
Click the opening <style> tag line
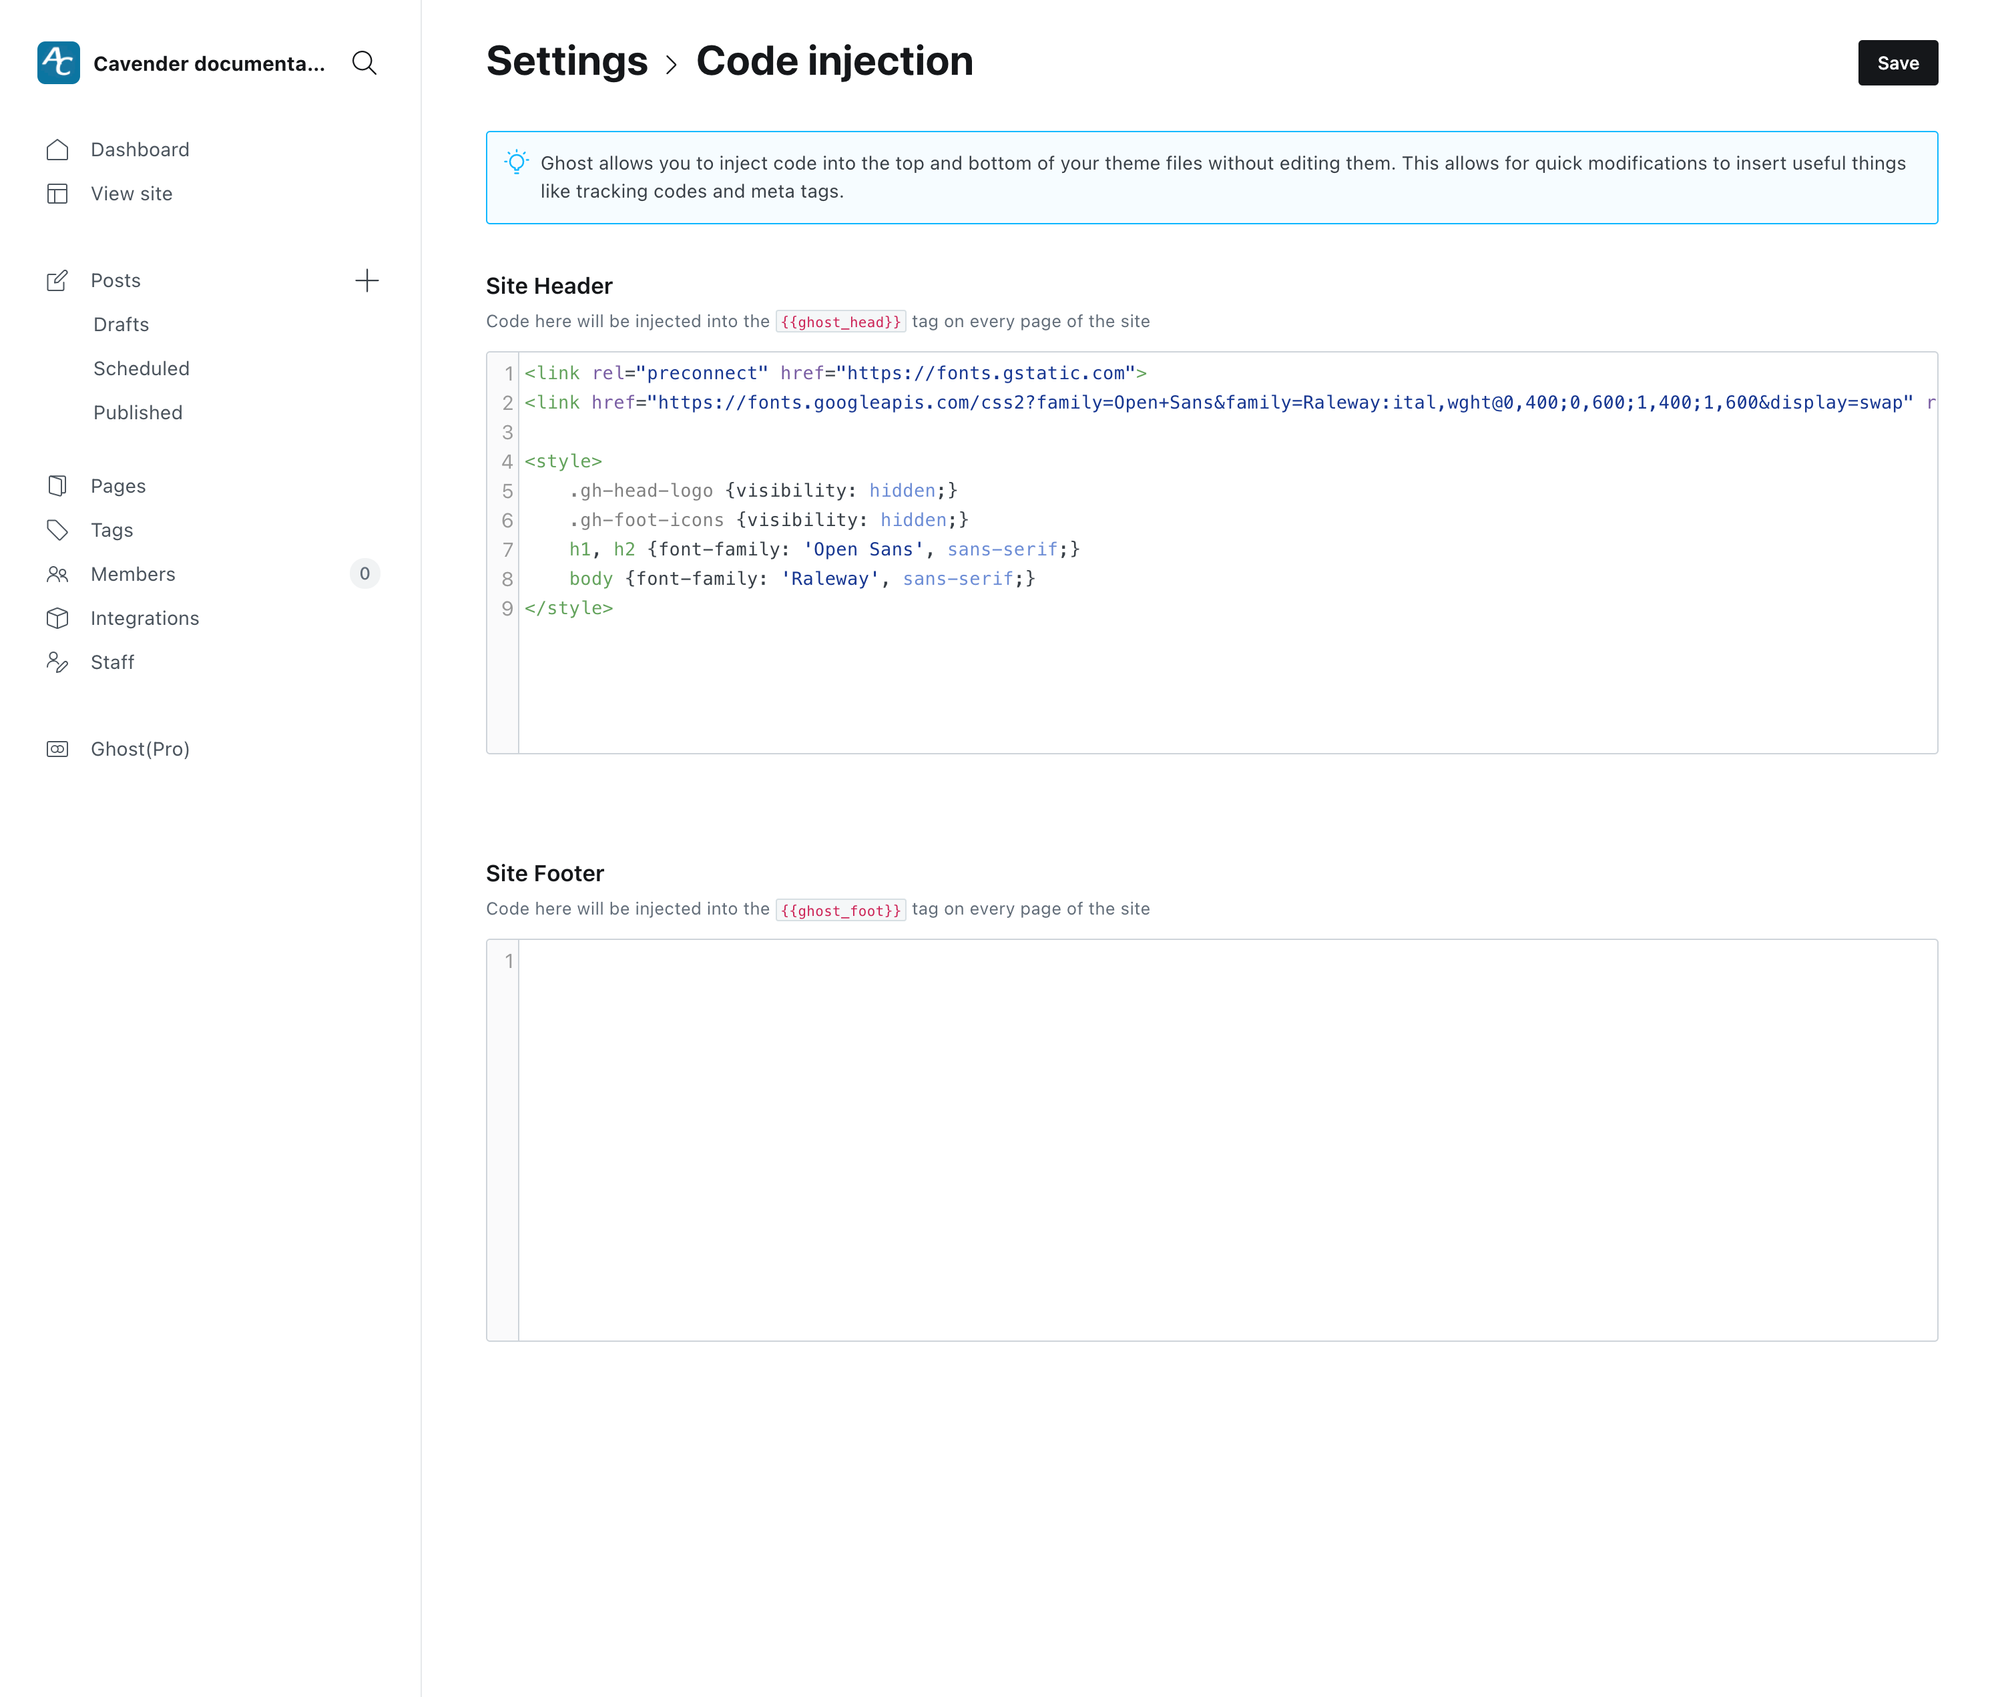563,461
